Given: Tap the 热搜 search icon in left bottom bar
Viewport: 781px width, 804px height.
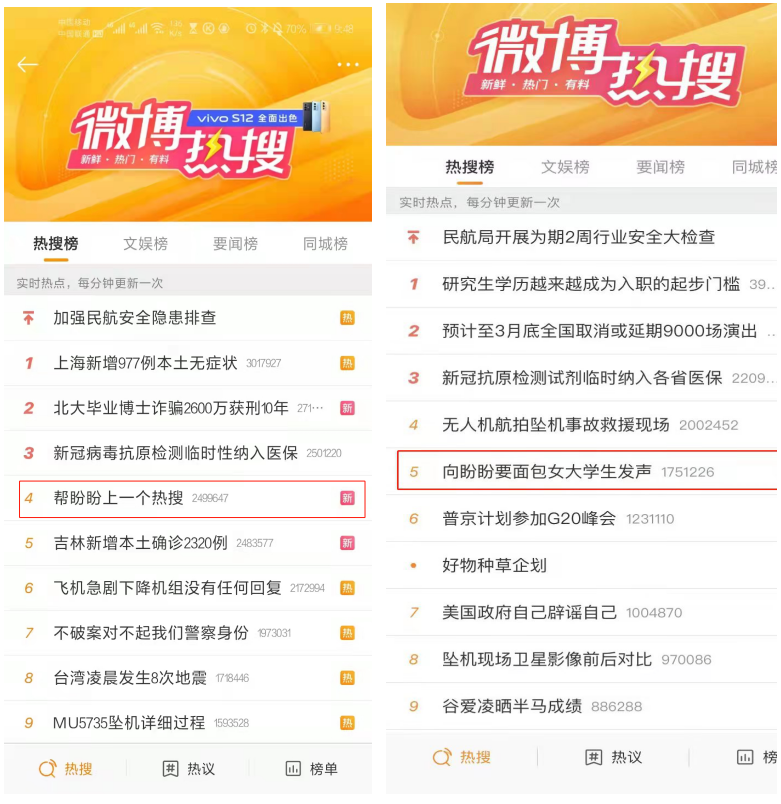Looking at the screenshot, I should pyautogui.click(x=48, y=769).
